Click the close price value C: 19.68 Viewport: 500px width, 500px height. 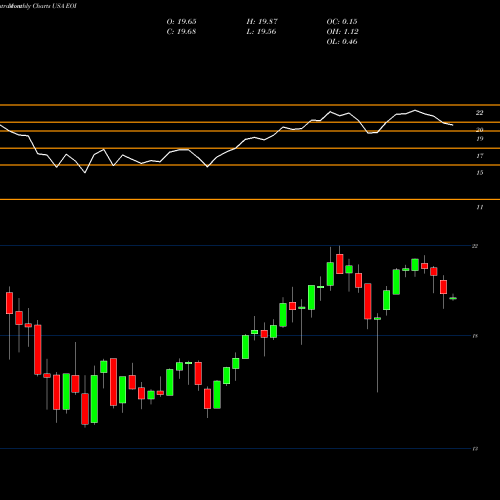click(181, 32)
